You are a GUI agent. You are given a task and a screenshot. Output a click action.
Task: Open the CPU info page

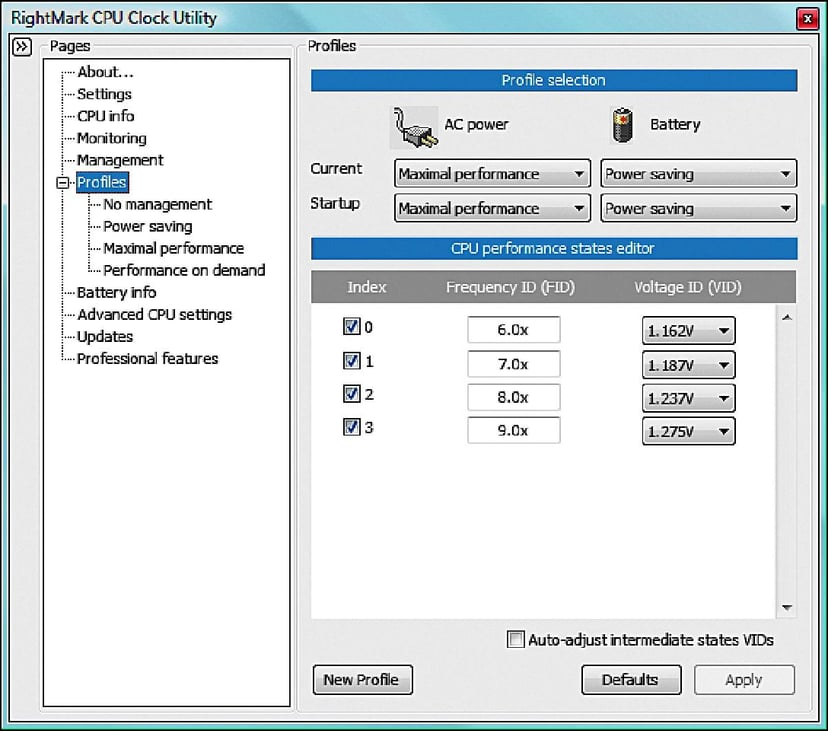click(x=105, y=116)
